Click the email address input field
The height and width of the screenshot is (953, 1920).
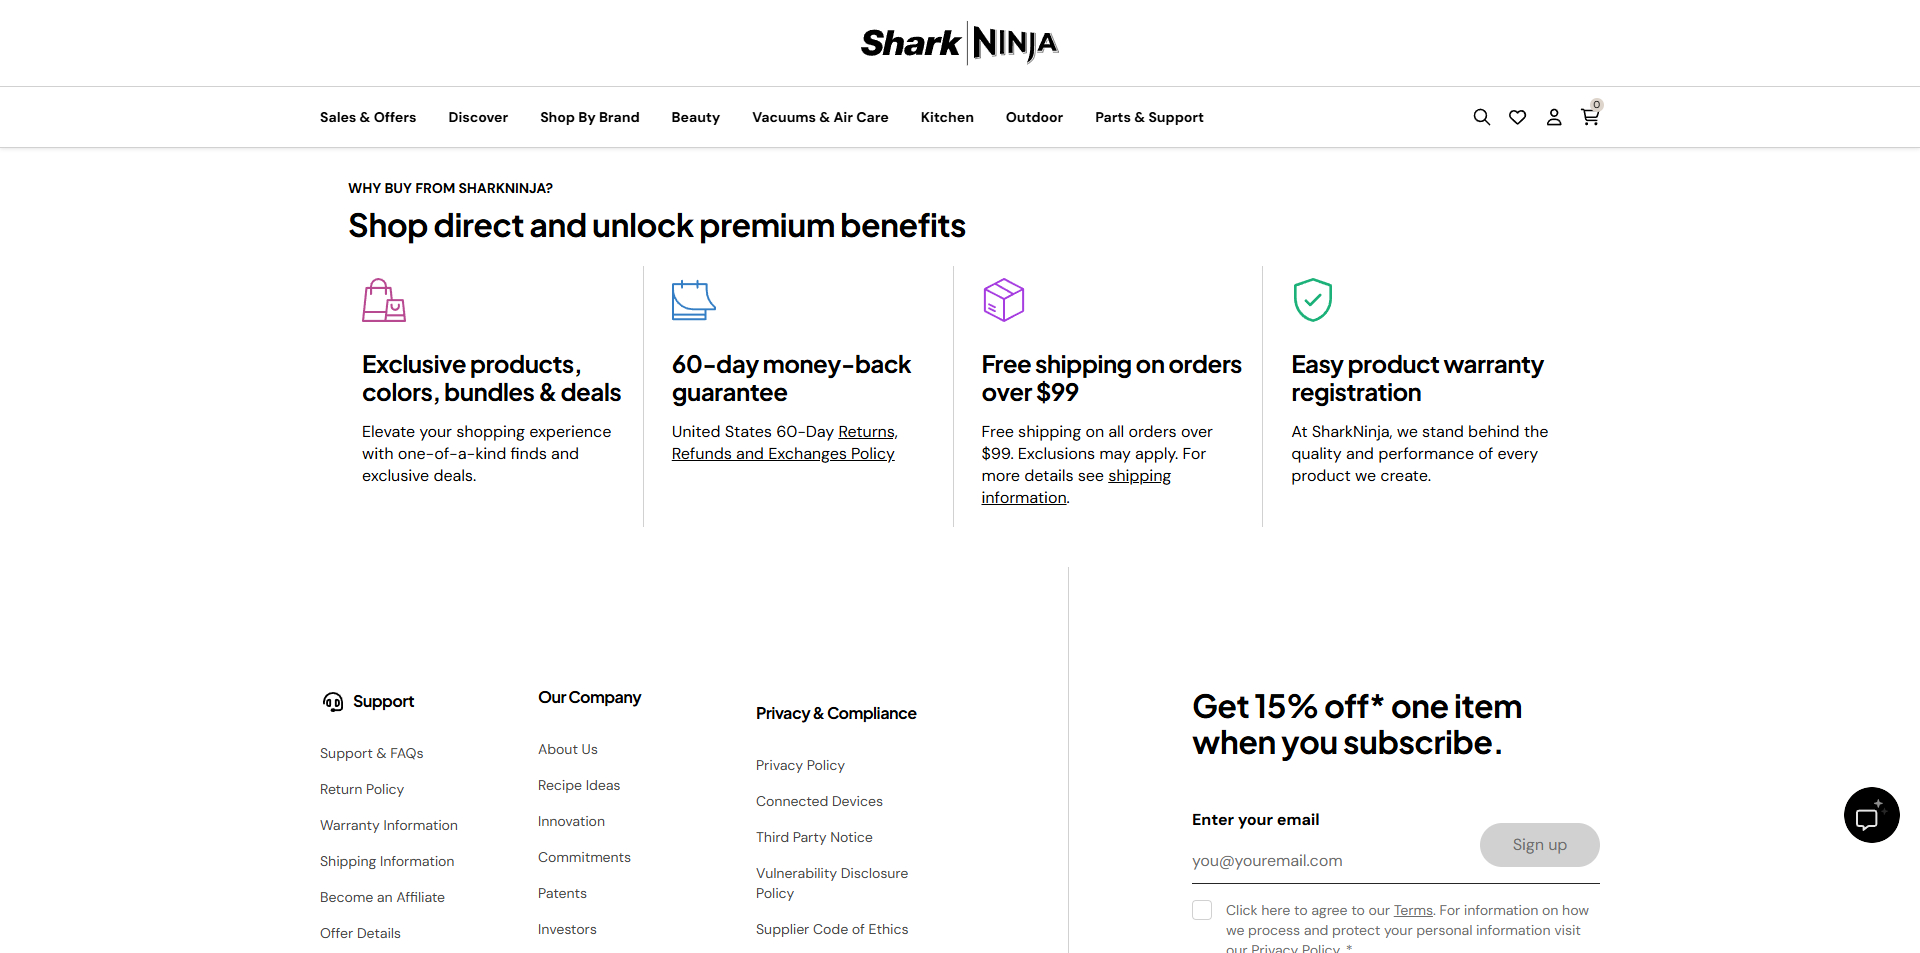pos(1330,861)
